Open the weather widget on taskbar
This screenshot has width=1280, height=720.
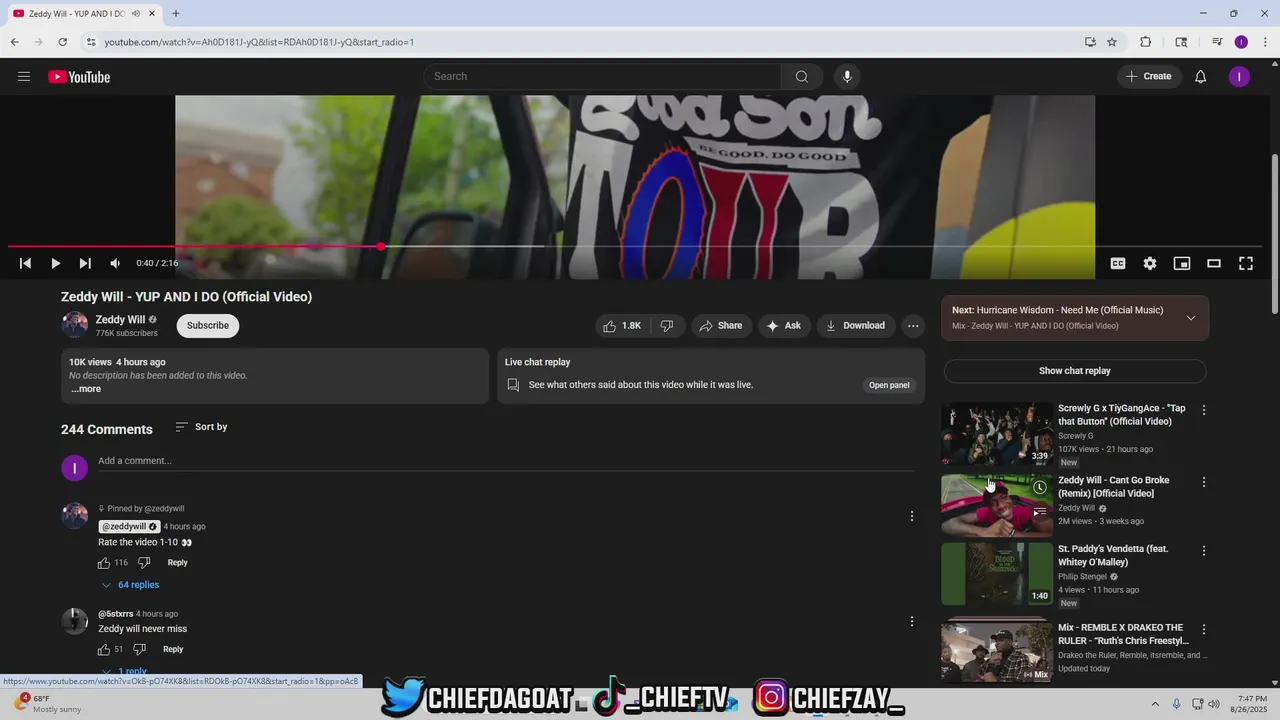(x=47, y=704)
